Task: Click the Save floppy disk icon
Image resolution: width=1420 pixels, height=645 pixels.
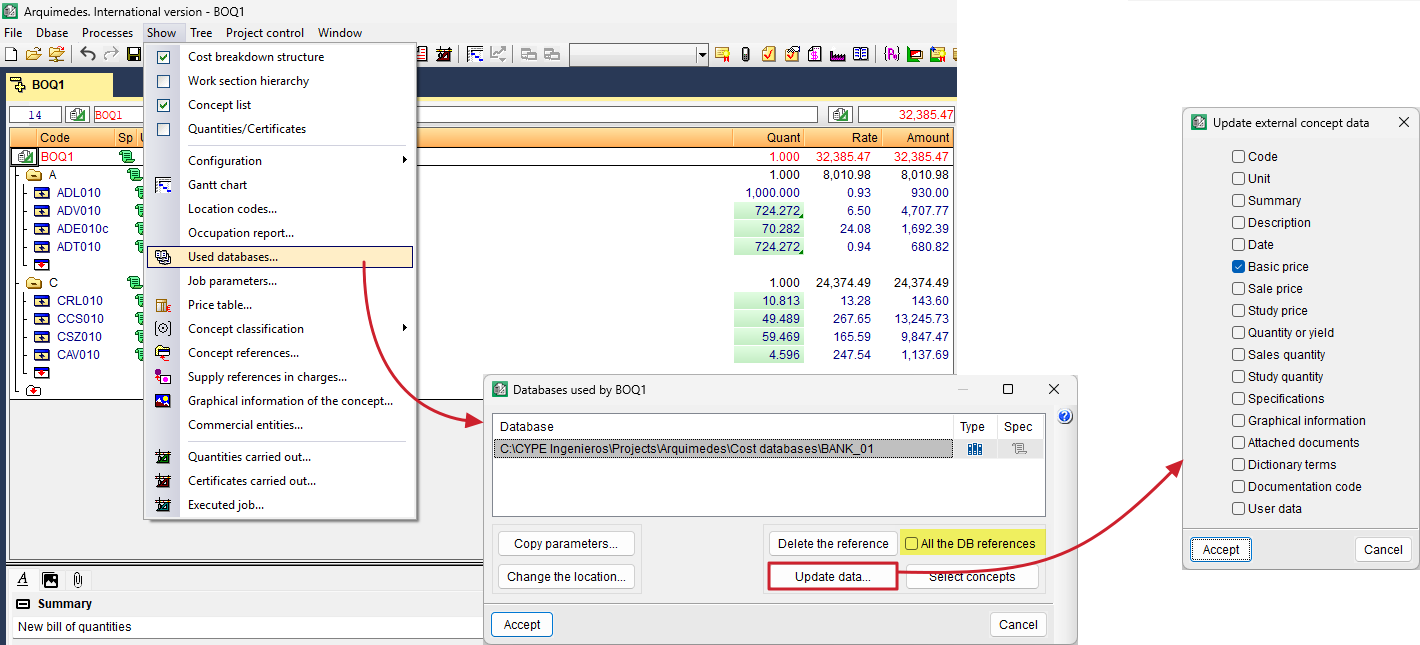Action: (134, 54)
